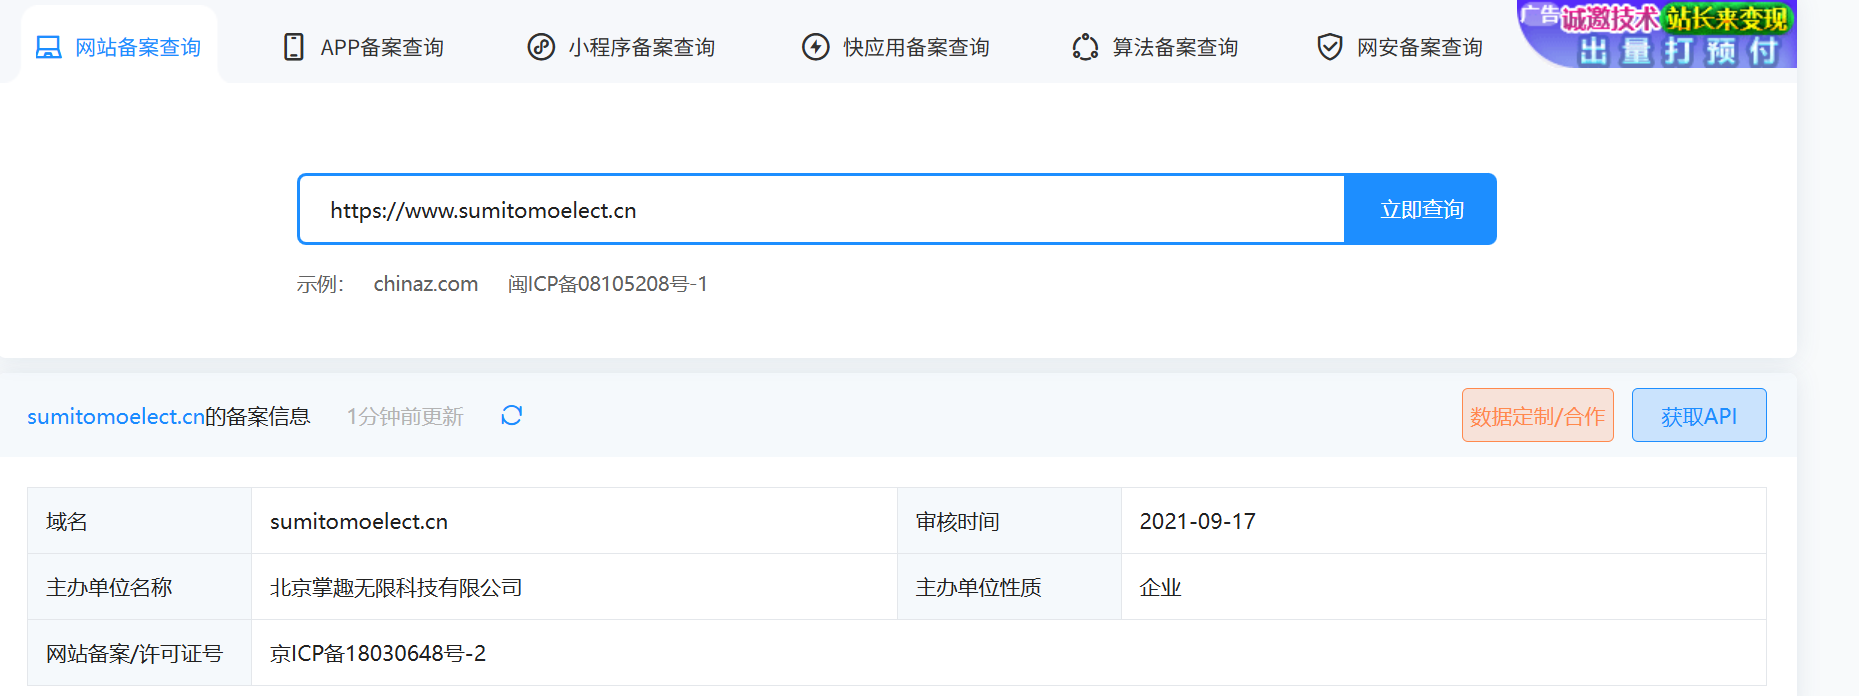Click the advertisement banner 诚邀技术 站长来变现
1859x696 pixels.
pos(1657,34)
